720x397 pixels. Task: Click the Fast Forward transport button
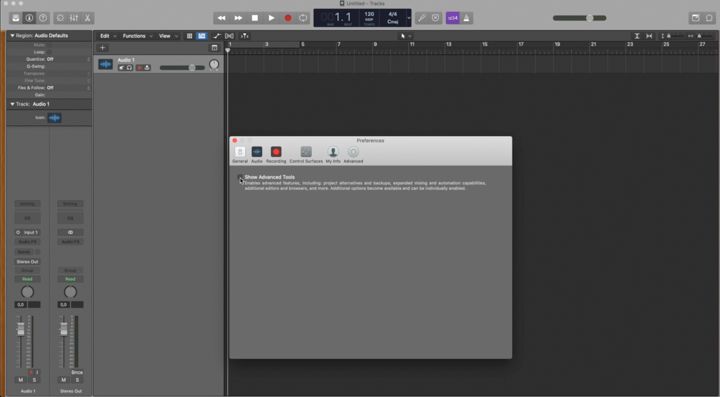(x=238, y=18)
